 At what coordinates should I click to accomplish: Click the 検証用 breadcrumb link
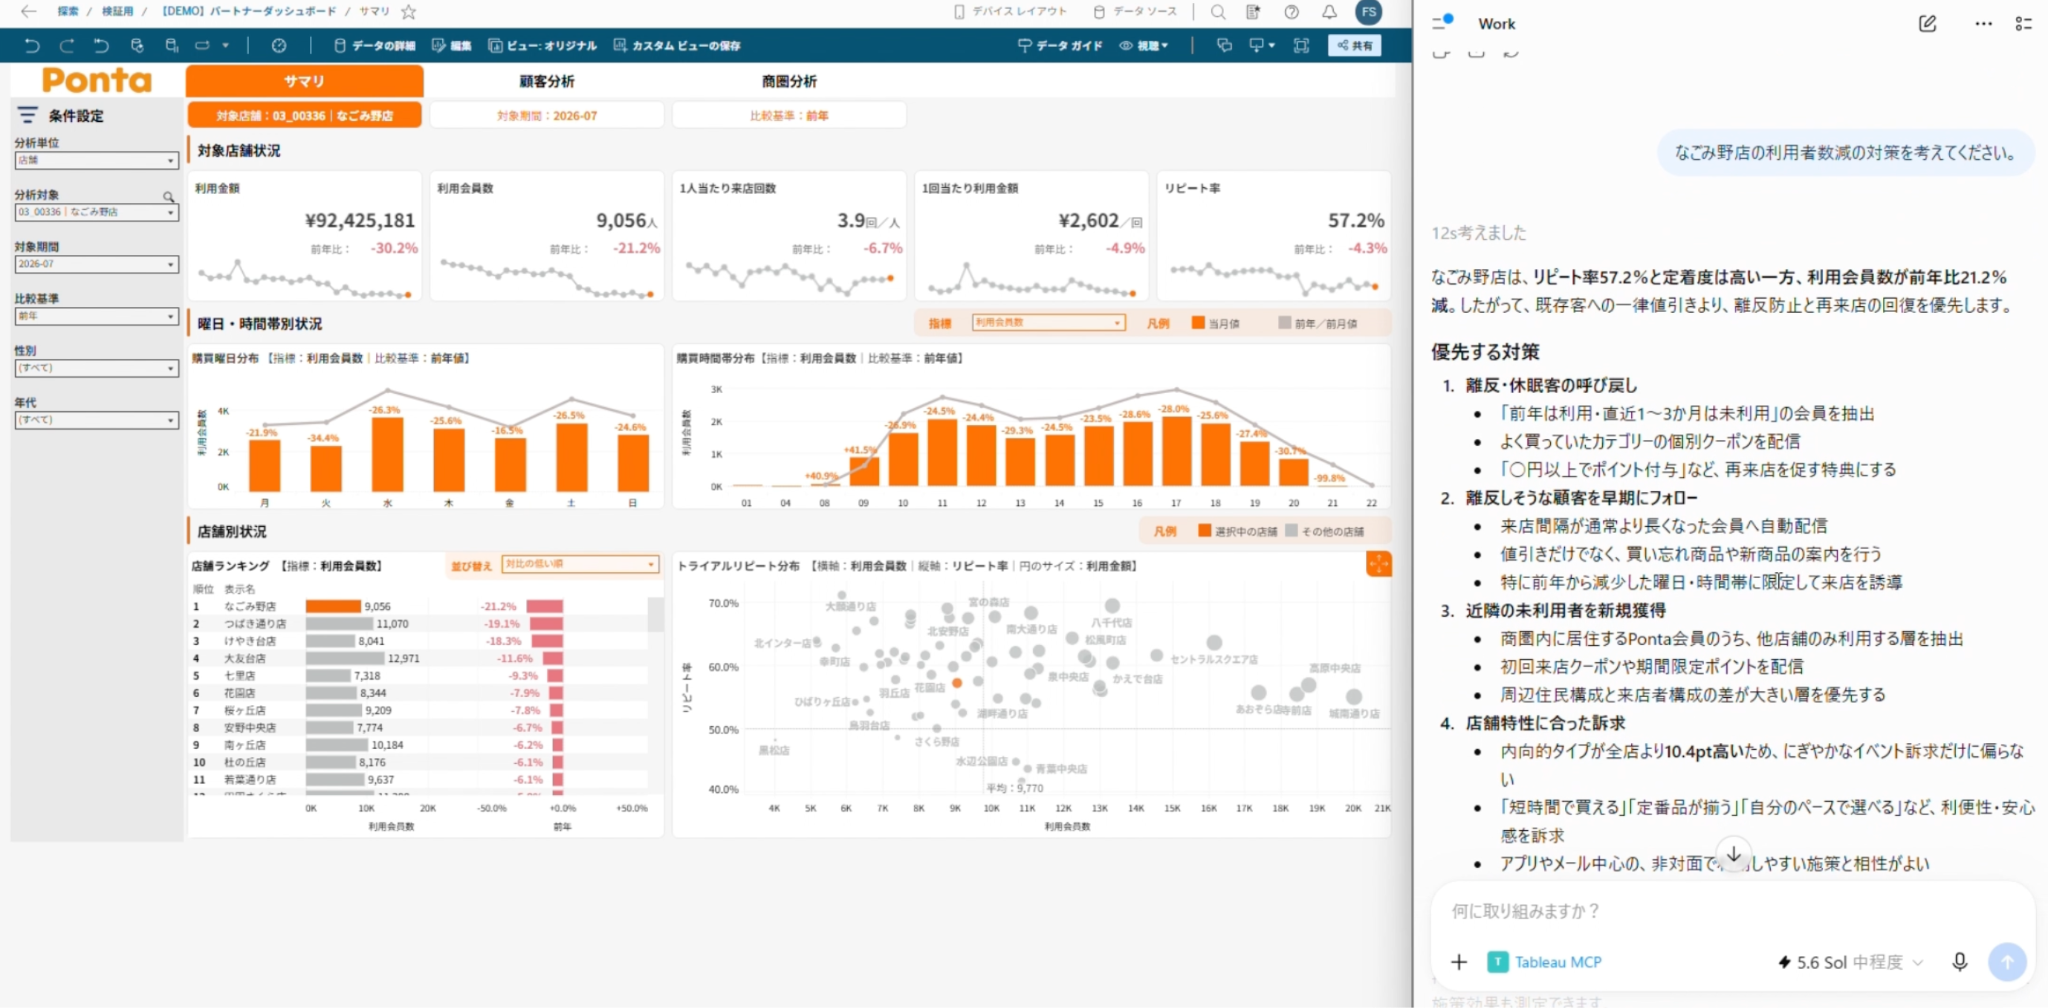pyautogui.click(x=117, y=12)
